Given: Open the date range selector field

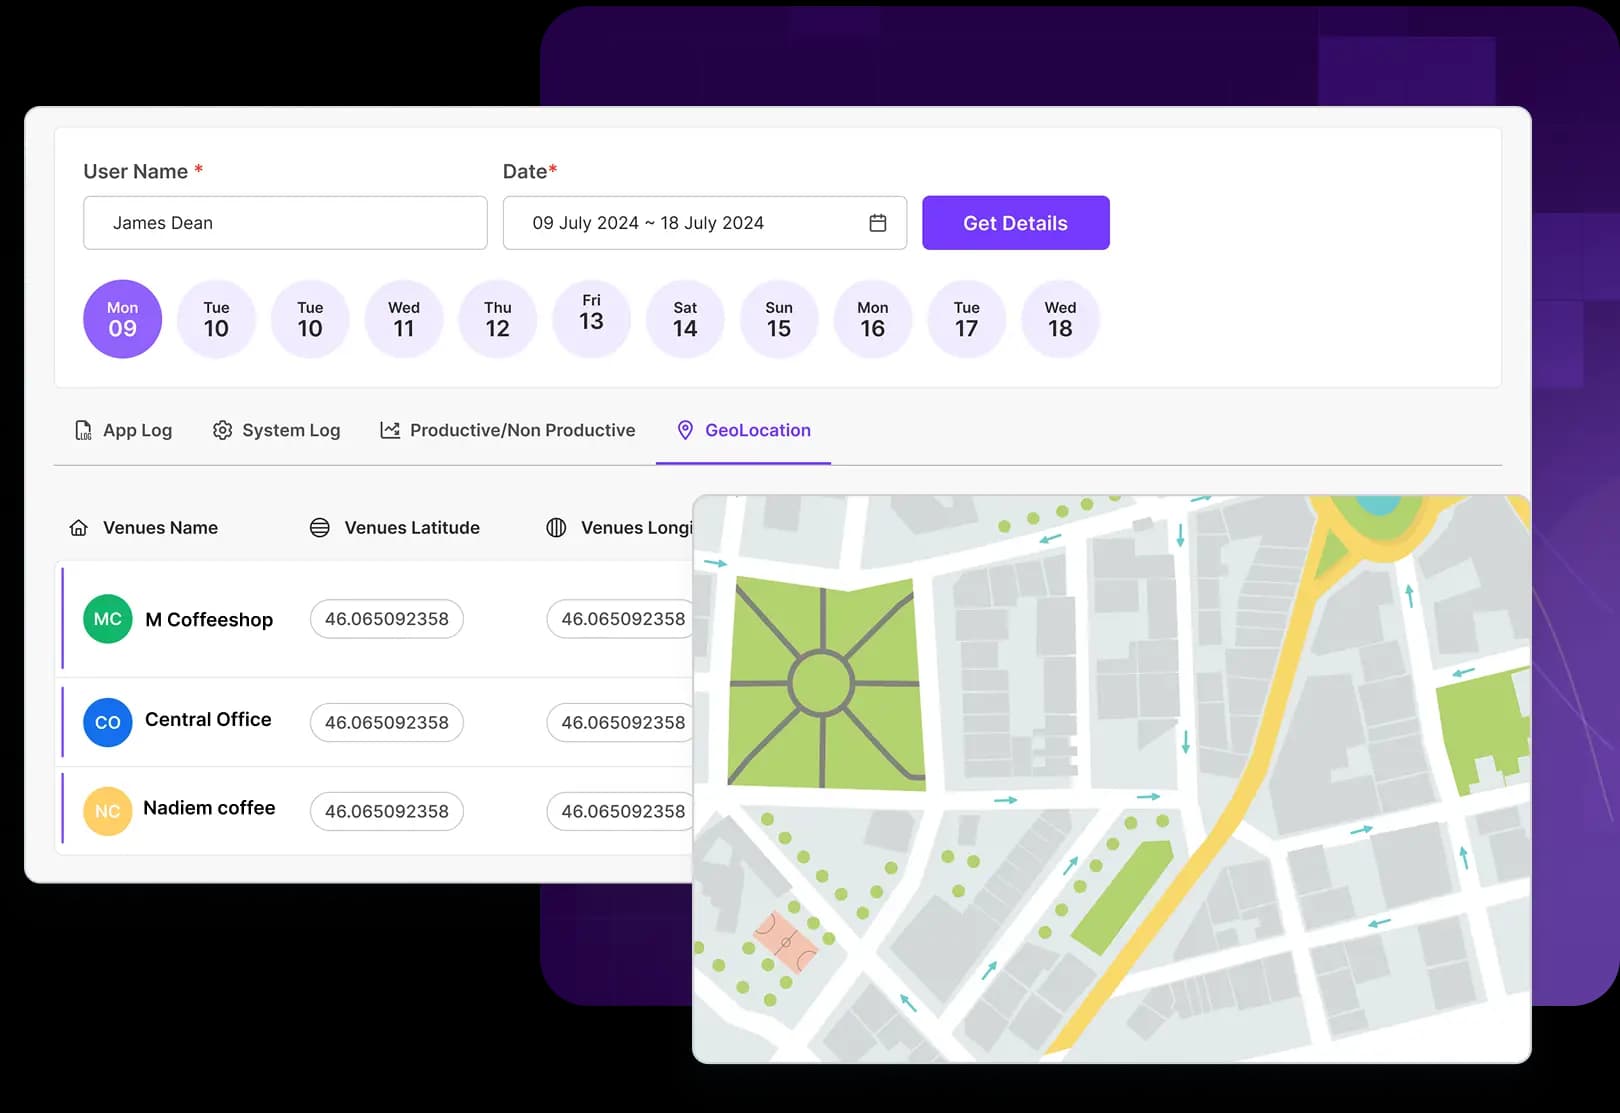Looking at the screenshot, I should point(690,223).
